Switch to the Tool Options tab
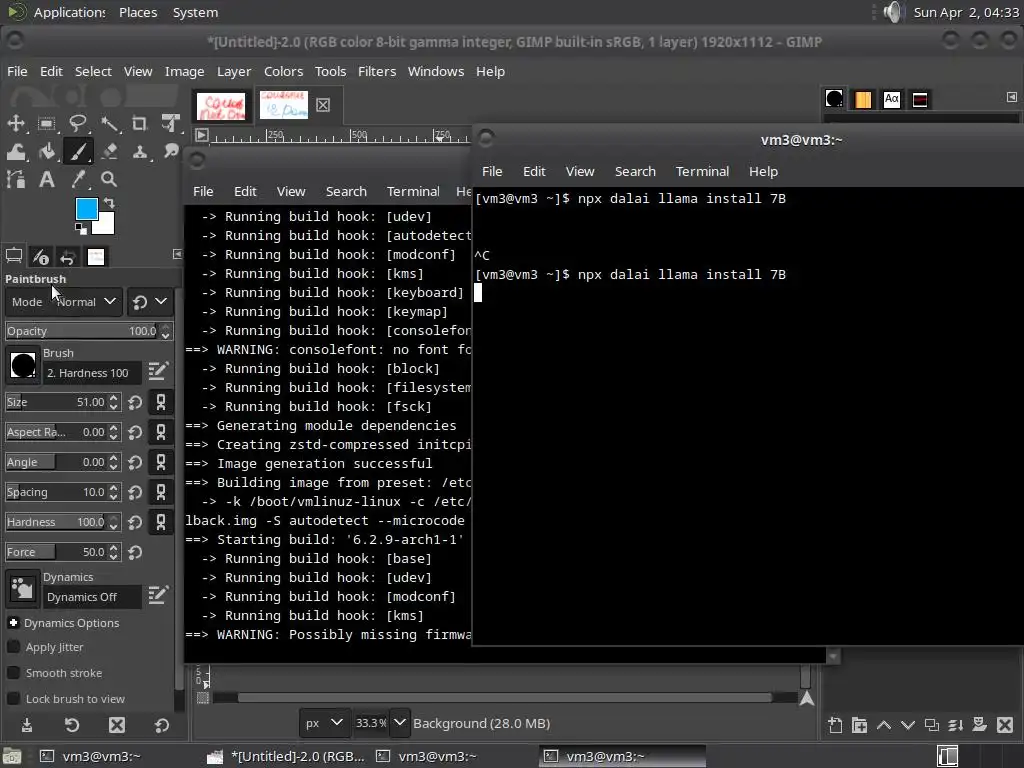The image size is (1024, 768). [14, 257]
